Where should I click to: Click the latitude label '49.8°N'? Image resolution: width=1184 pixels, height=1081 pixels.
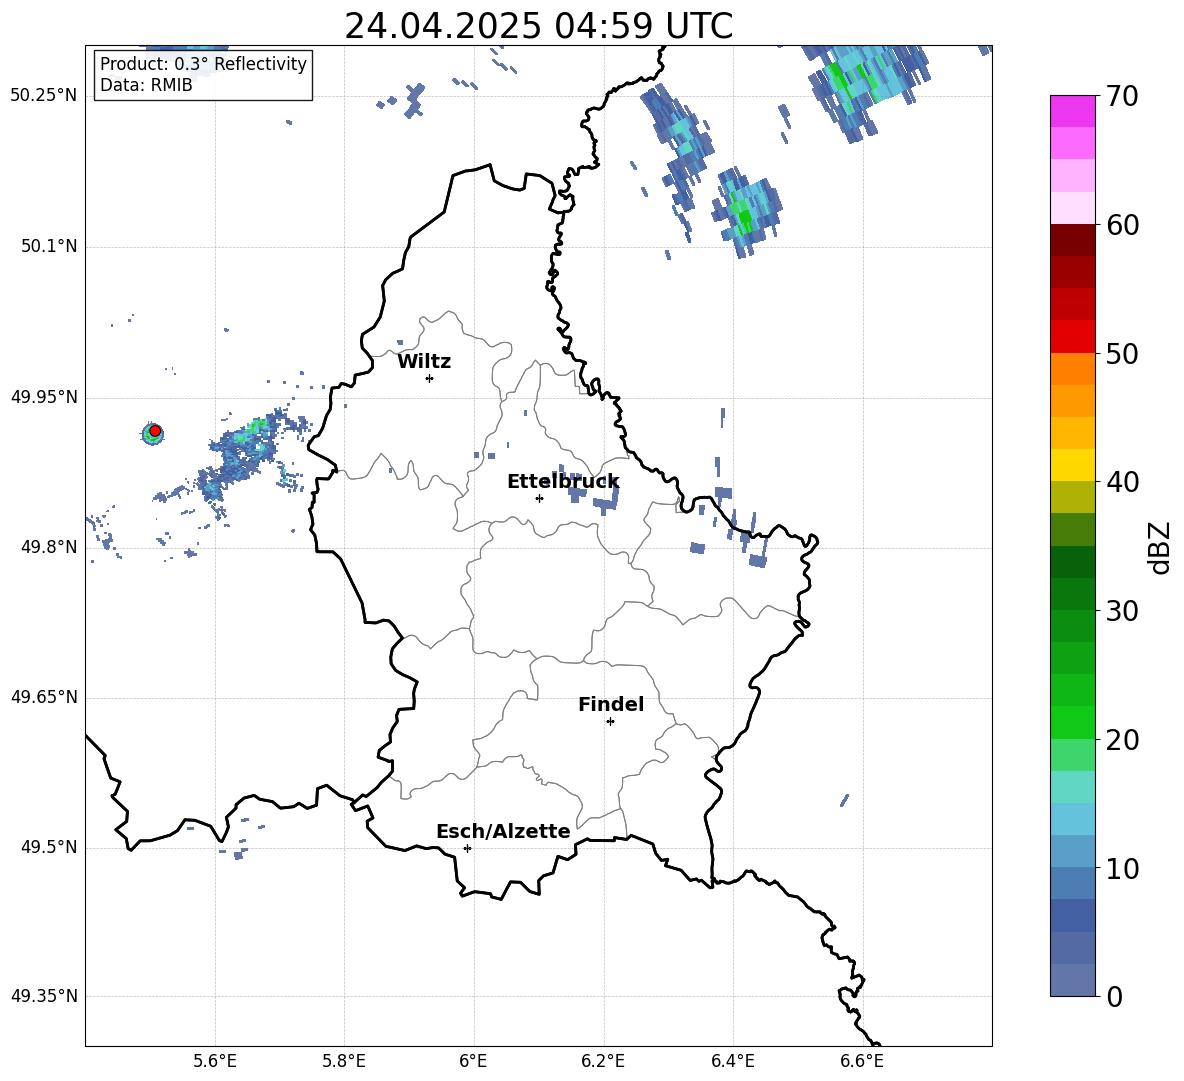click(x=49, y=547)
